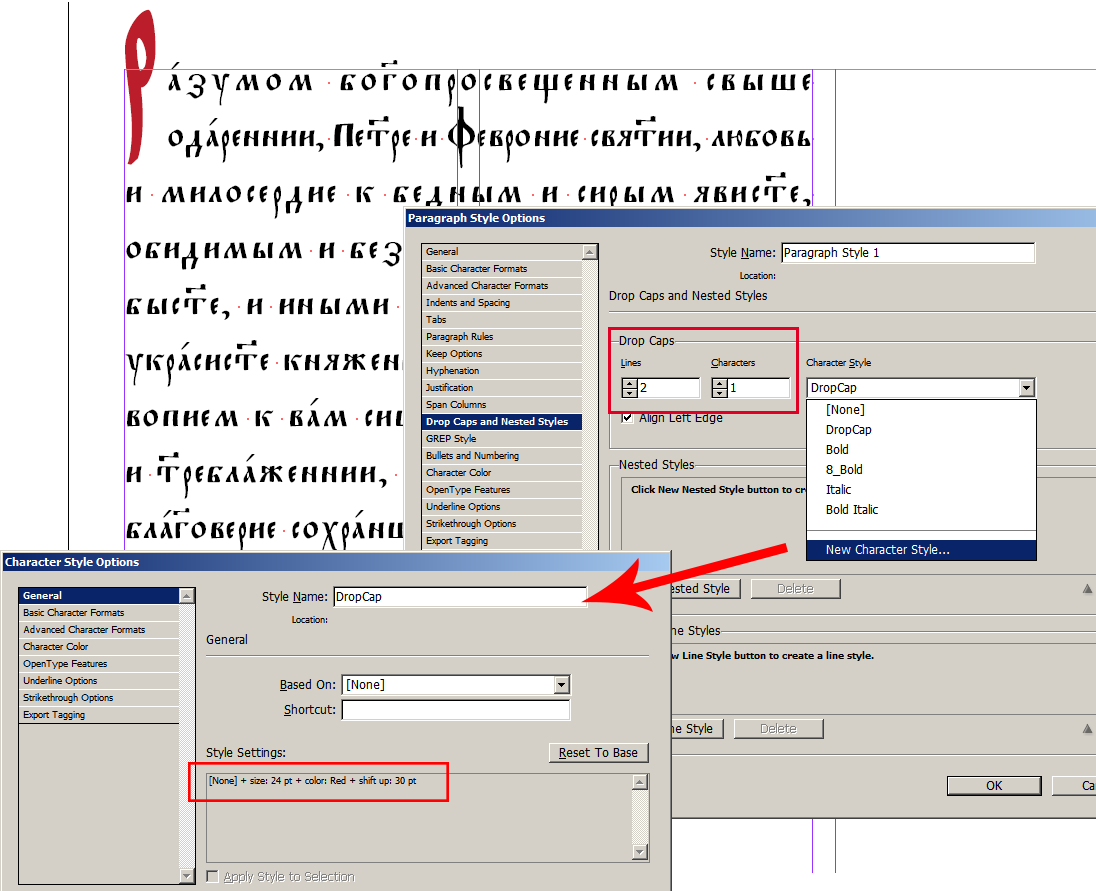The width and height of the screenshot is (1096, 891).
Task: Click the Line Styles move-up triangle
Action: click(x=1088, y=729)
